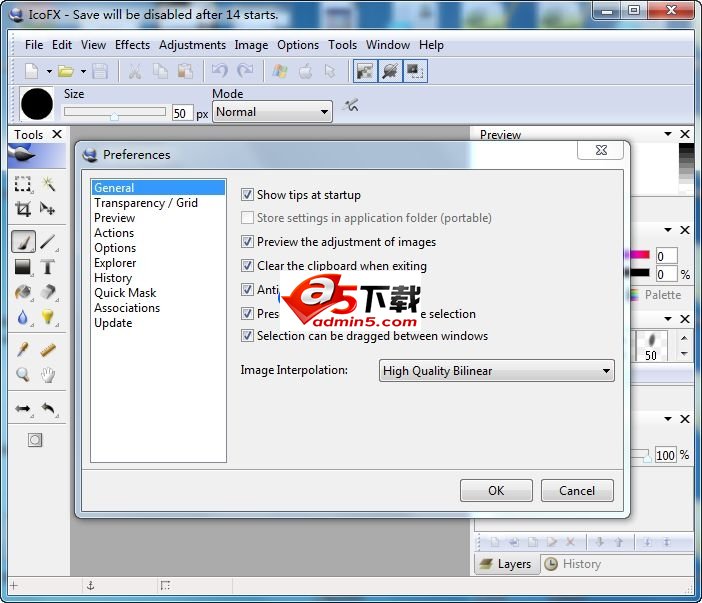Select the Magic Wand tool
Screen dimensions: 702x603
click(48, 185)
